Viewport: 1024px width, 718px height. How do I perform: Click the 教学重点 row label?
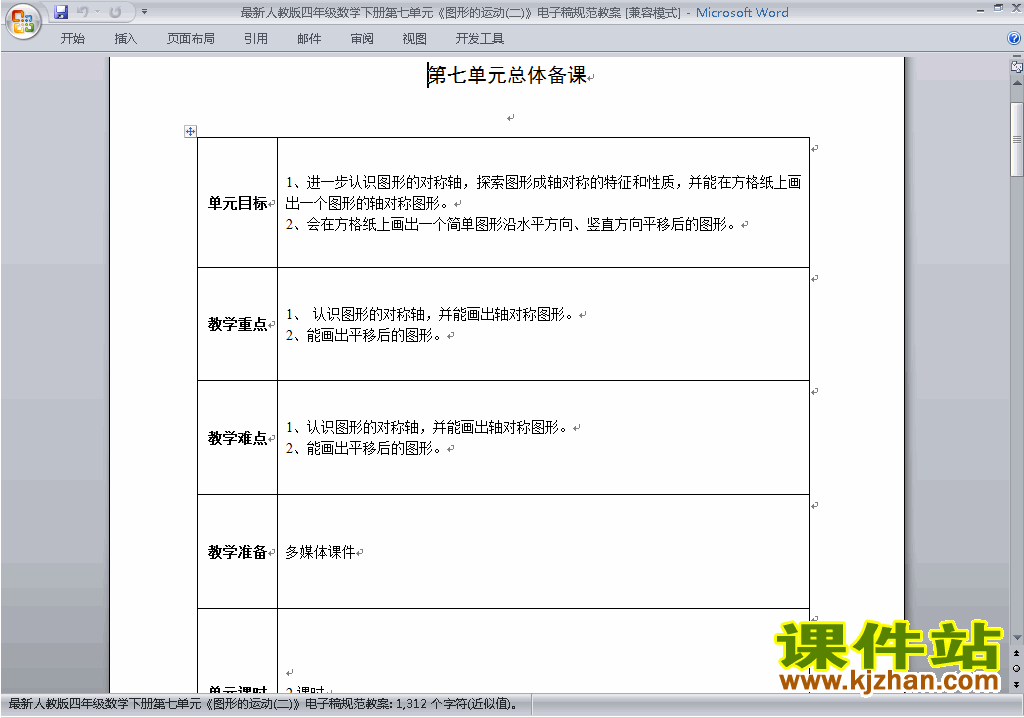coord(238,324)
